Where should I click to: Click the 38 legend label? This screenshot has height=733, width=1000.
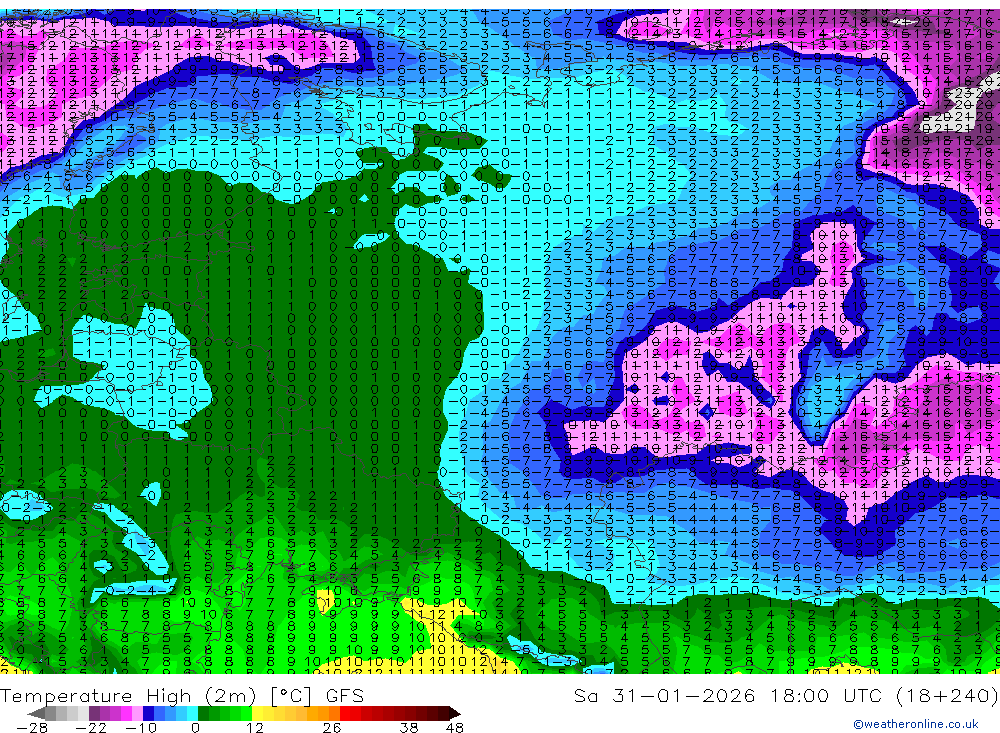409,728
